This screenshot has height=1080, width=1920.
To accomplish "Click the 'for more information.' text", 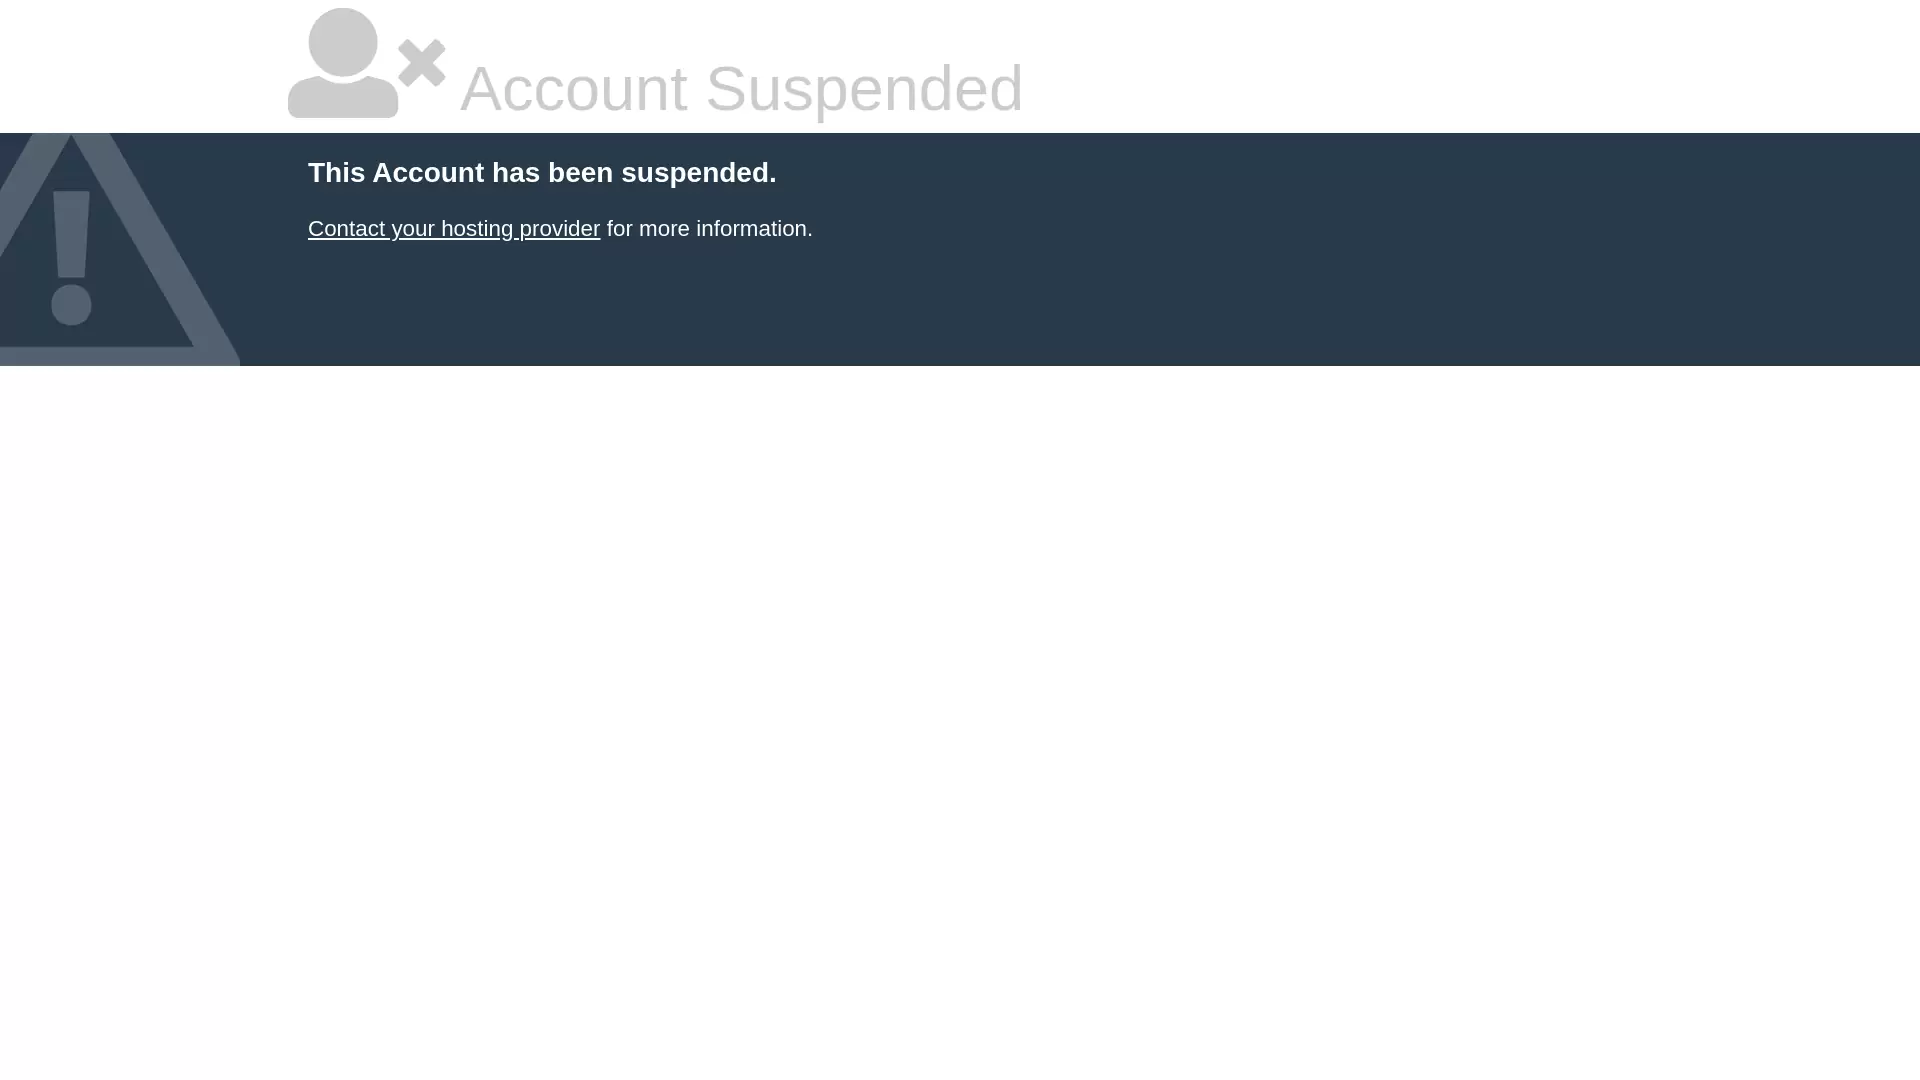I will click(709, 229).
